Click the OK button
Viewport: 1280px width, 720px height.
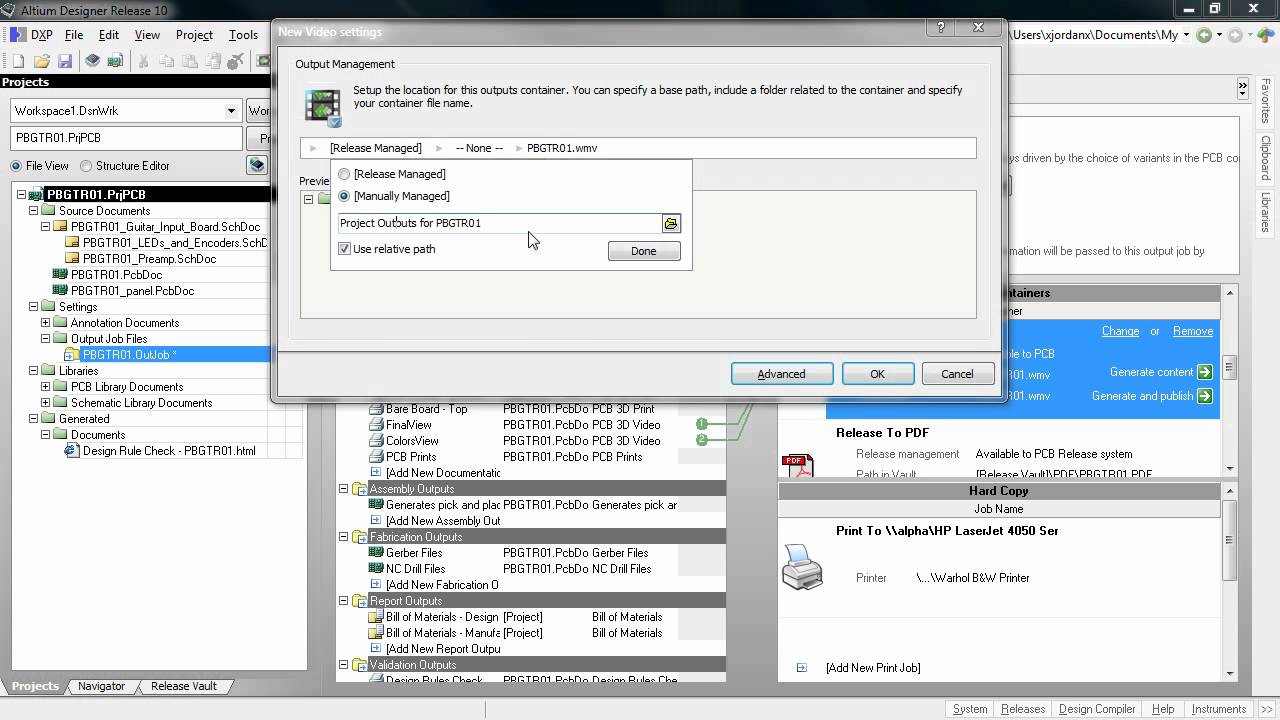tap(878, 374)
